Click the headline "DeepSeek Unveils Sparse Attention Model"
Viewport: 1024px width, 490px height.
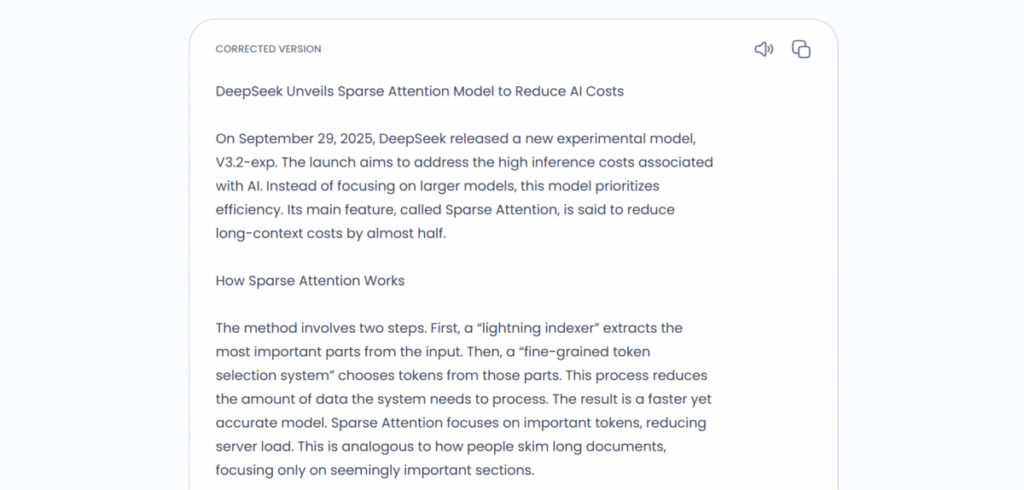tap(419, 91)
